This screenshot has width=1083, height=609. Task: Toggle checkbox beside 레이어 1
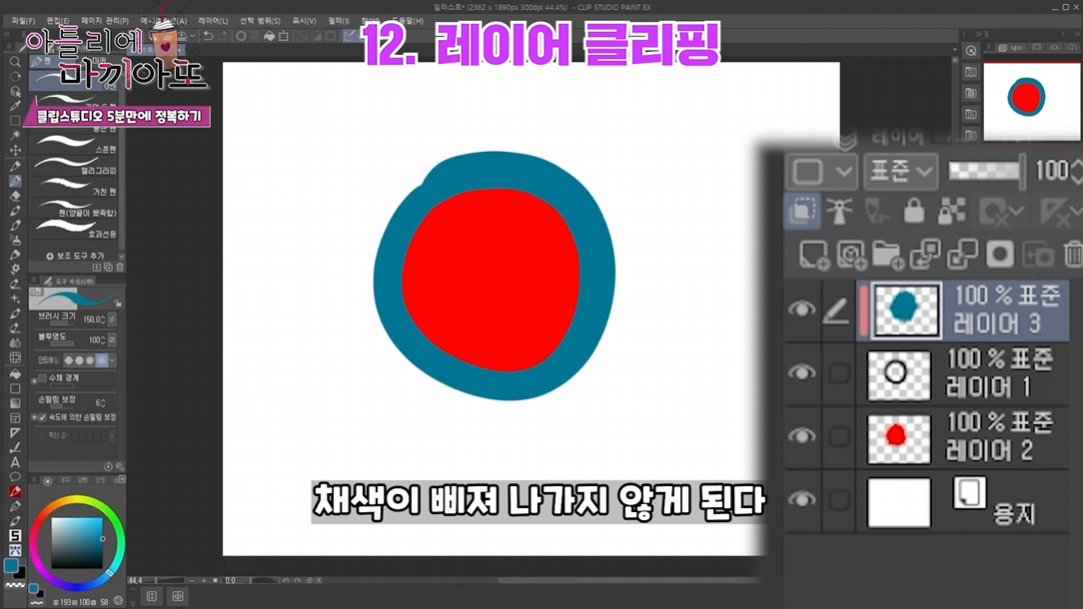click(x=839, y=374)
